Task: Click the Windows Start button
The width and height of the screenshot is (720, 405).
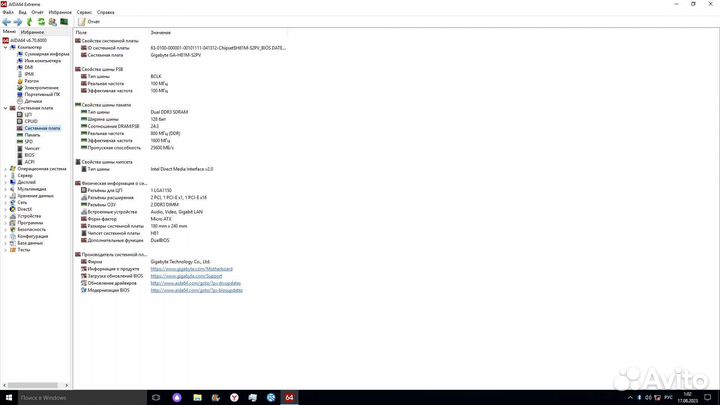Action: coord(7,397)
